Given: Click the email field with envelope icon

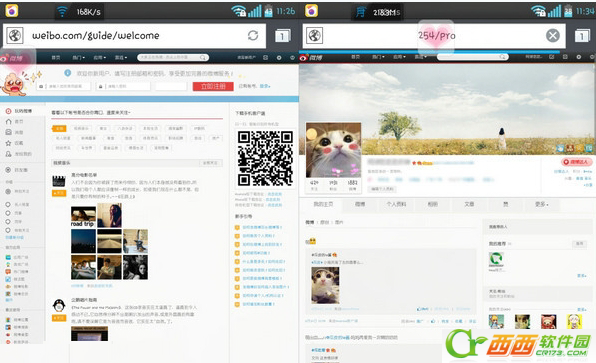Looking at the screenshot, I should (x=64, y=87).
